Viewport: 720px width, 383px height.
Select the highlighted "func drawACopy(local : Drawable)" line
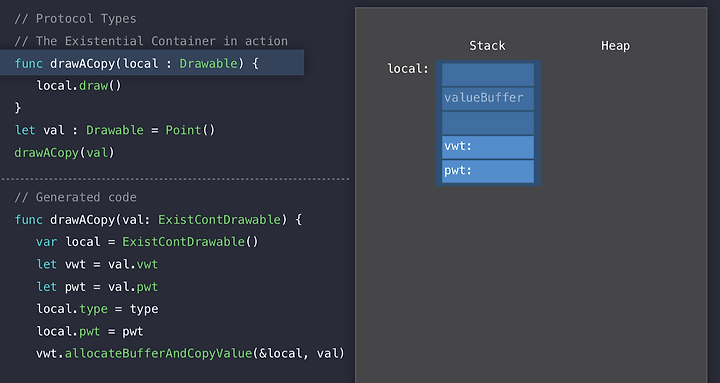[152, 63]
